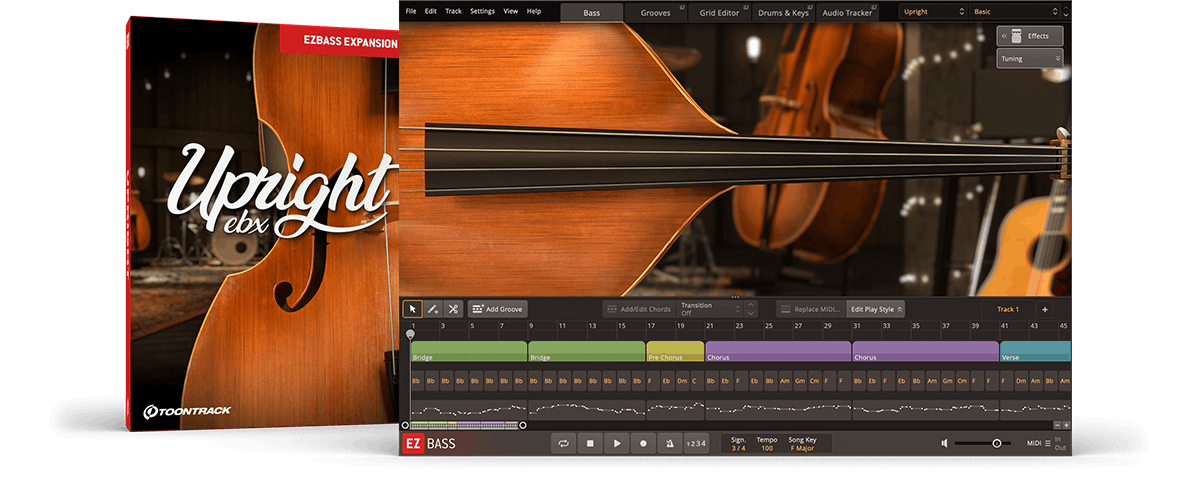Expand the Effects panel
The height and width of the screenshot is (488, 1200).
pos(1029,36)
